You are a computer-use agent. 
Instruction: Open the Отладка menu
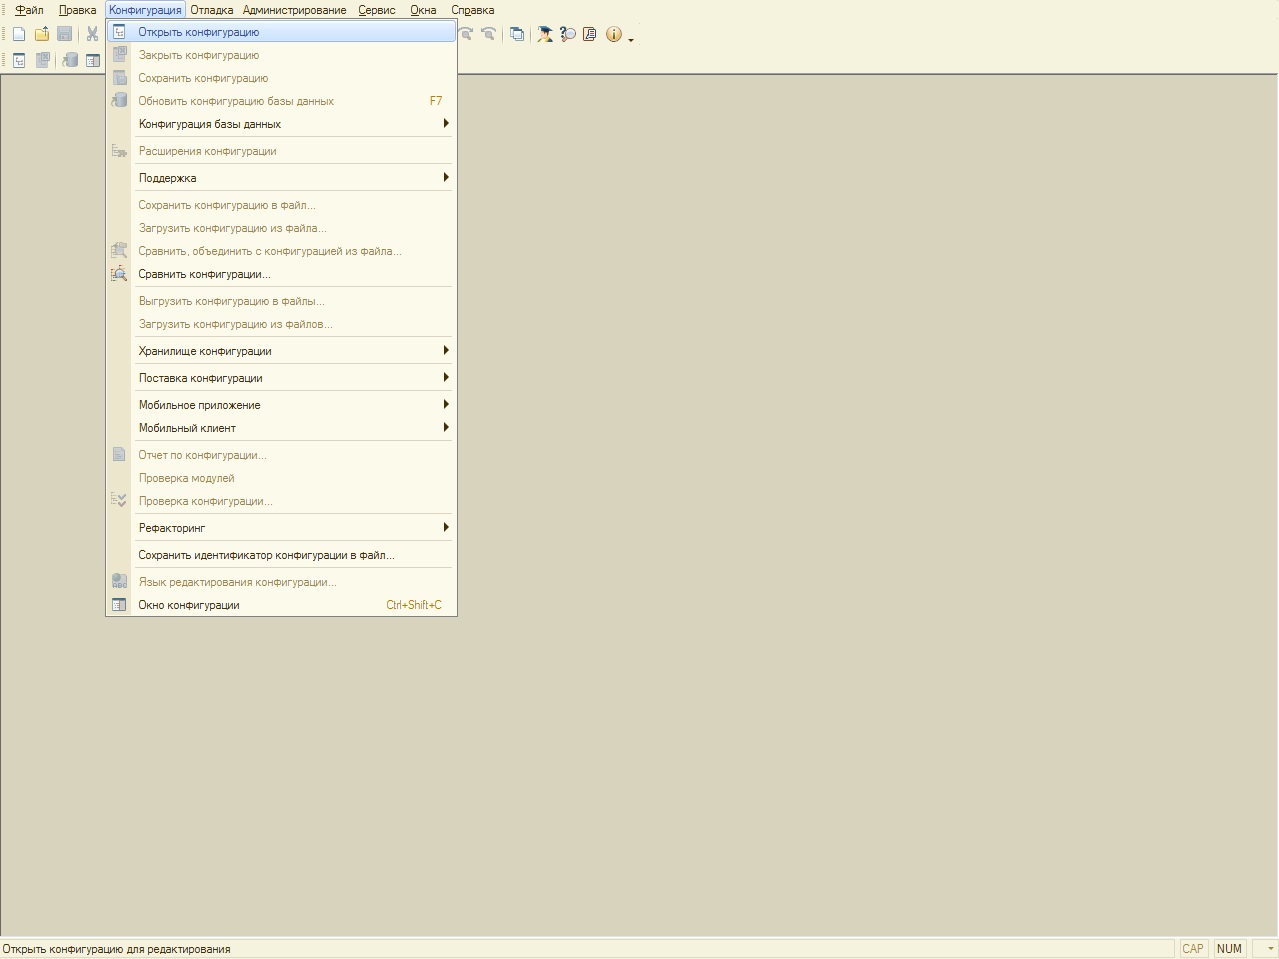211,10
